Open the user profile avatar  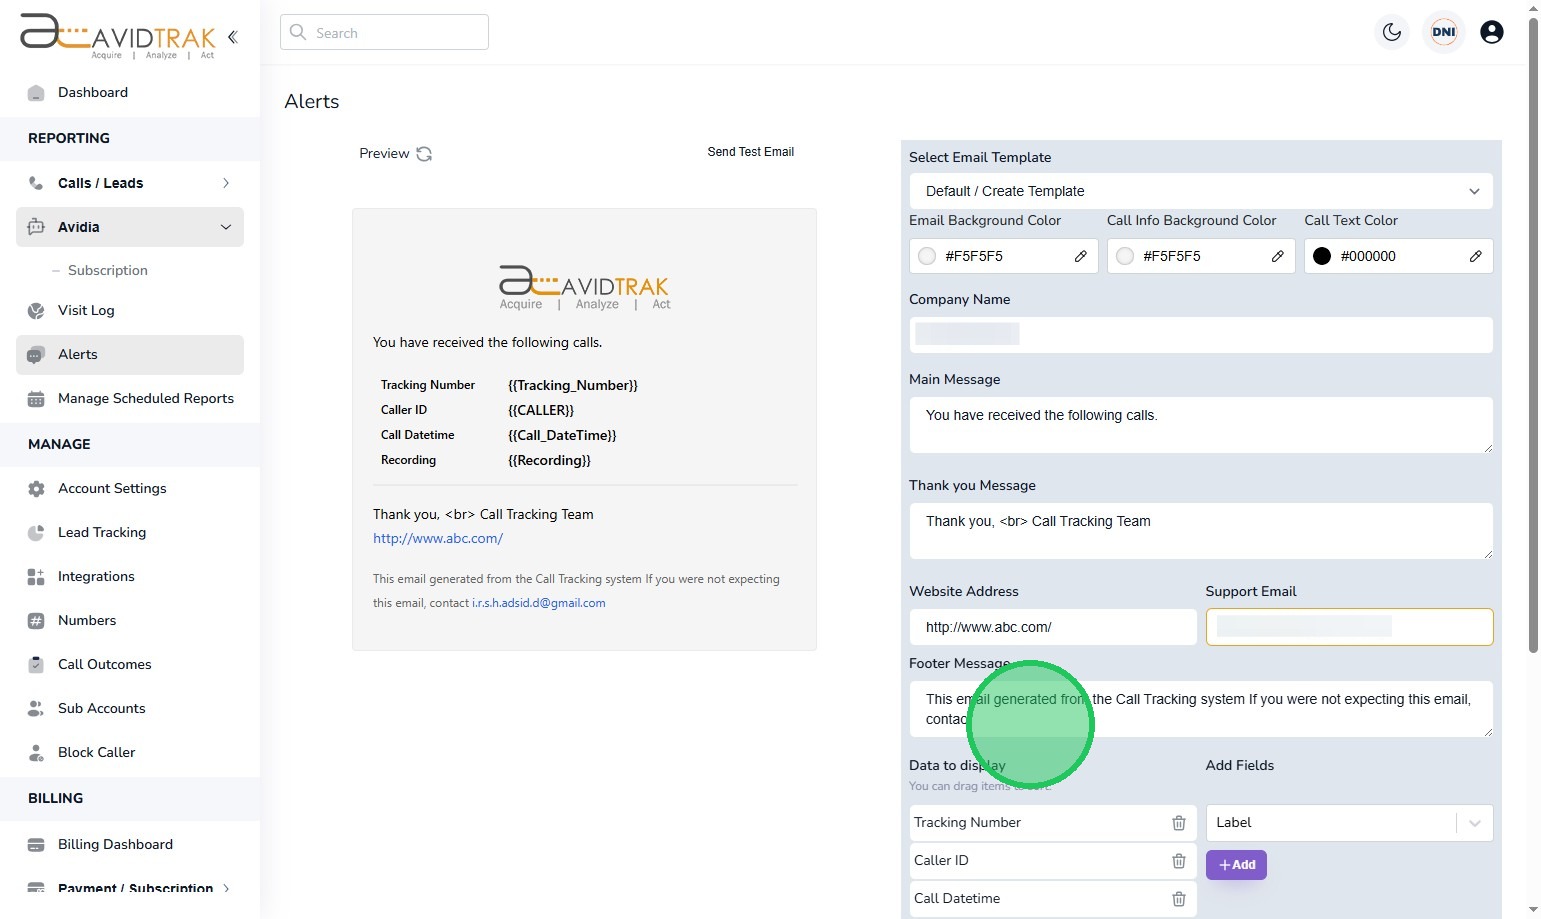click(x=1491, y=32)
